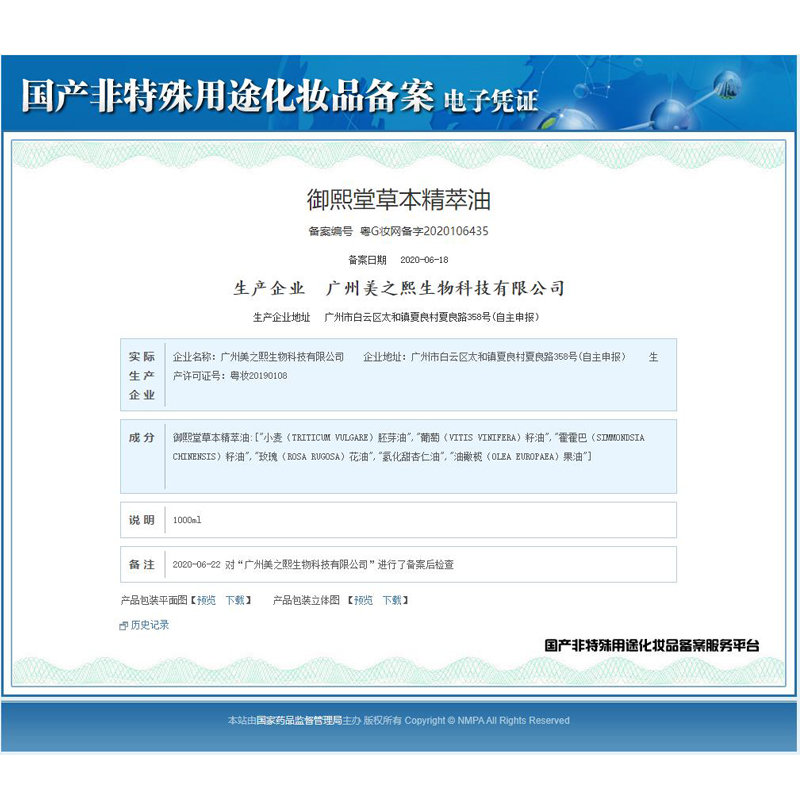
Task: Click the 产品包装平面图 label
Action: [154, 600]
